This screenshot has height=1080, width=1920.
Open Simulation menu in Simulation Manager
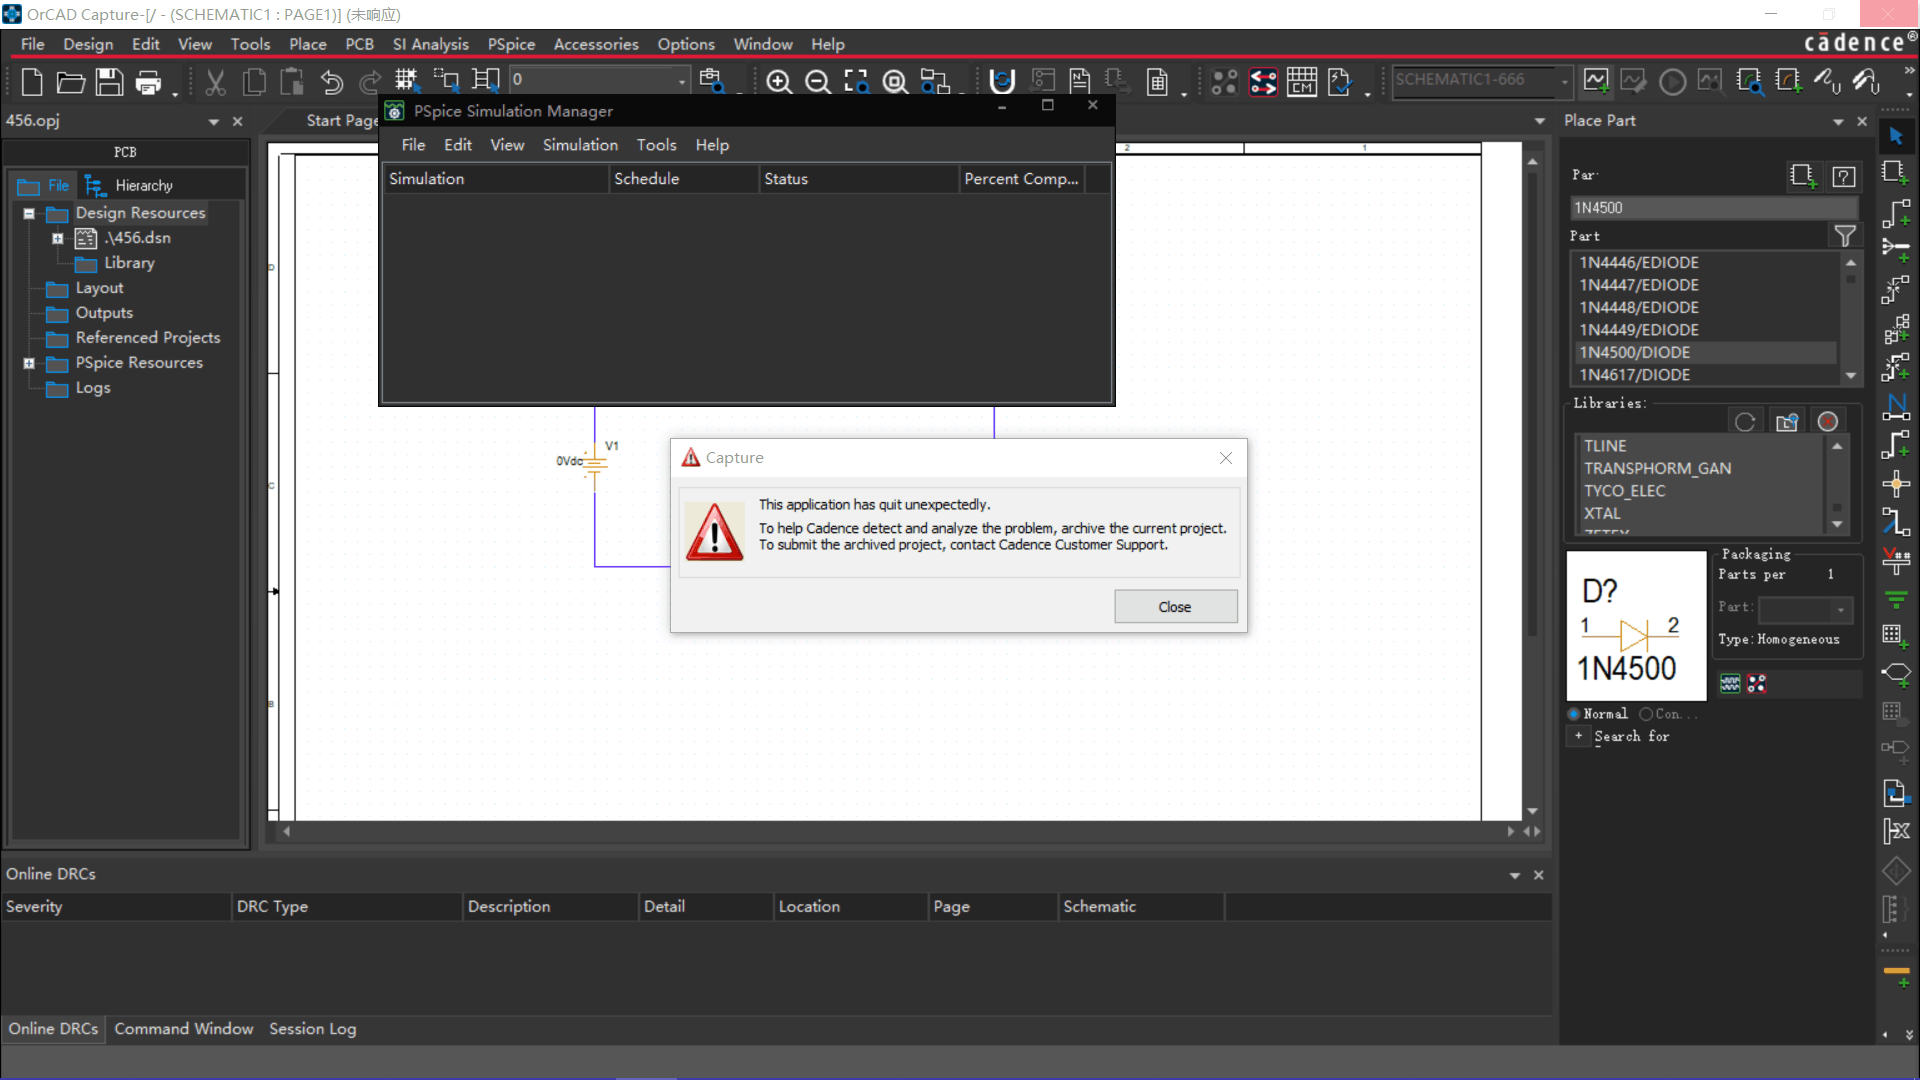click(x=580, y=145)
